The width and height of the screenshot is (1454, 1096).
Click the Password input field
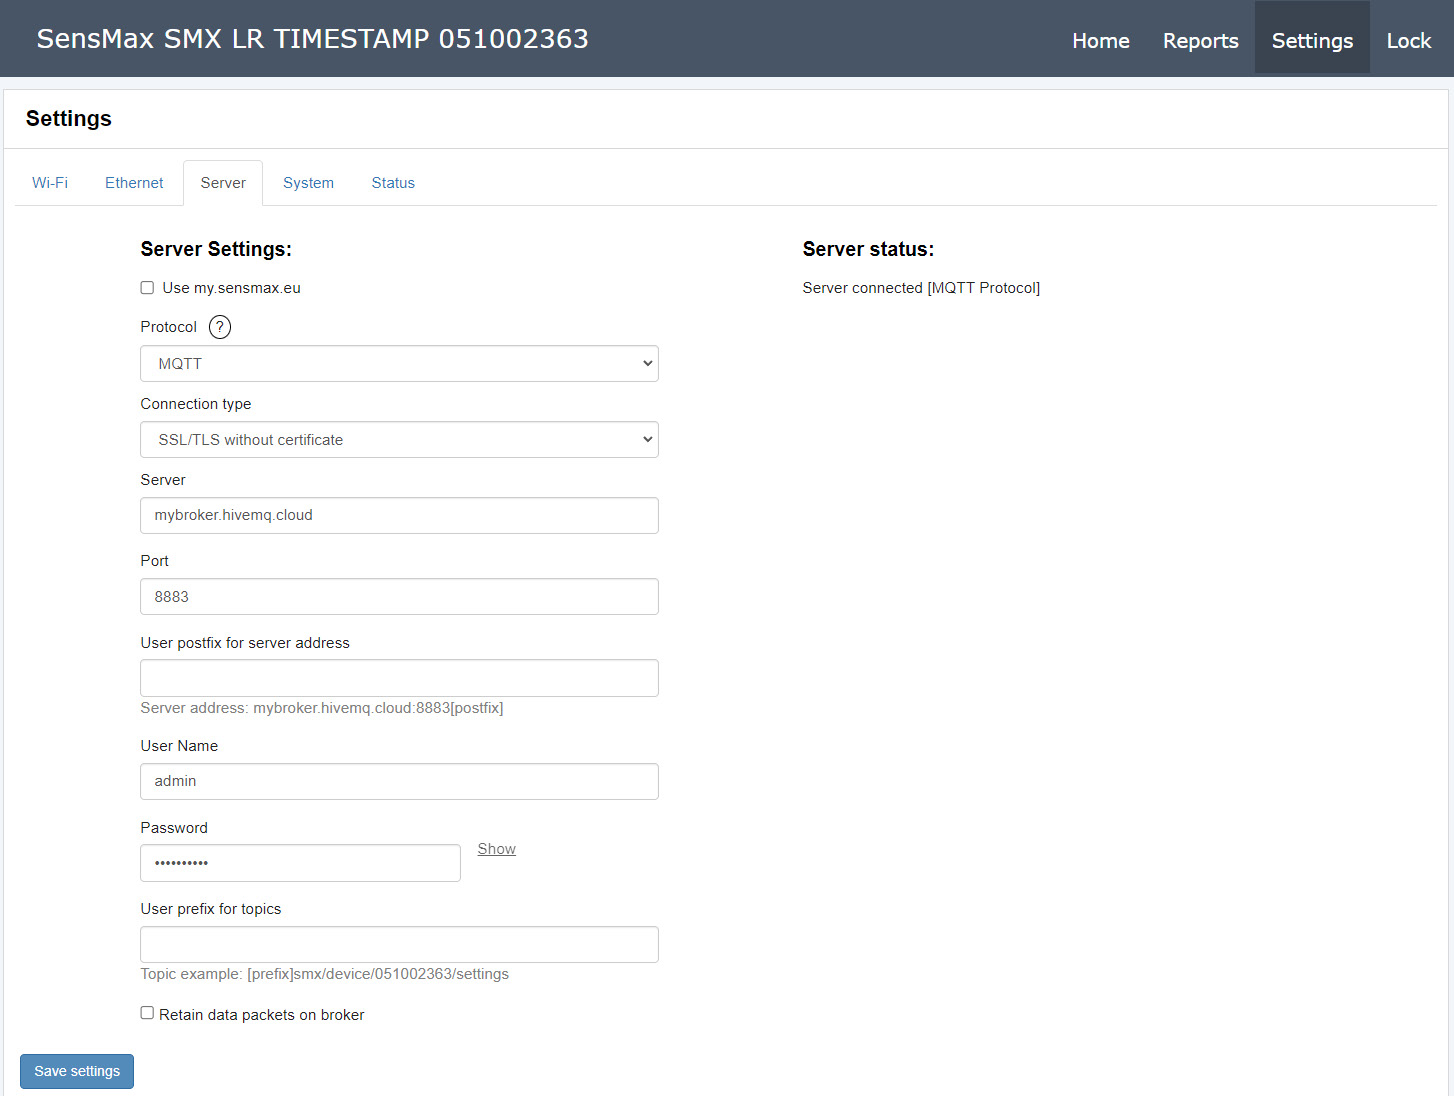pos(300,863)
